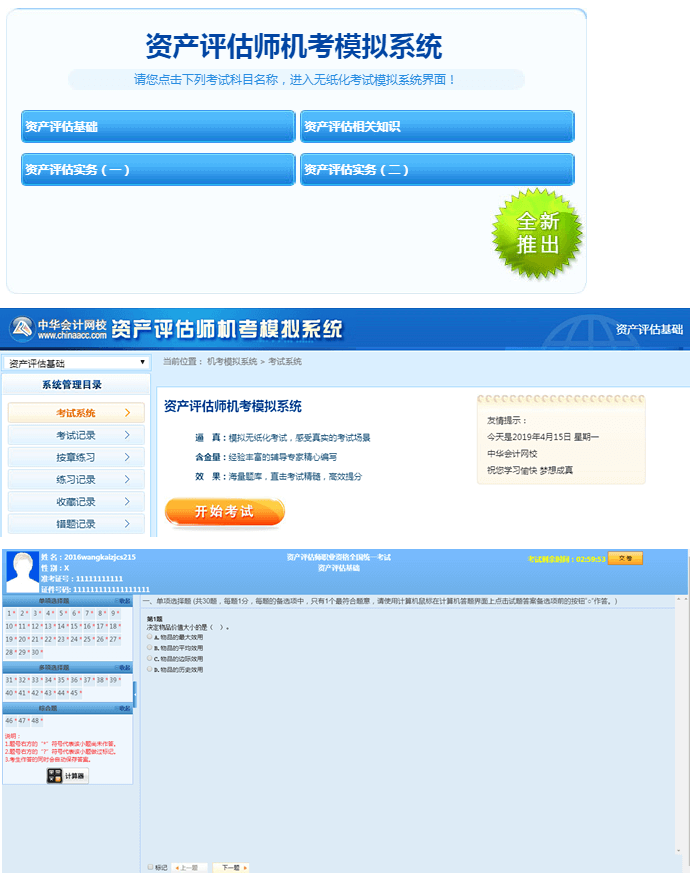Open the 资产评估基础 subject button

click(158, 127)
